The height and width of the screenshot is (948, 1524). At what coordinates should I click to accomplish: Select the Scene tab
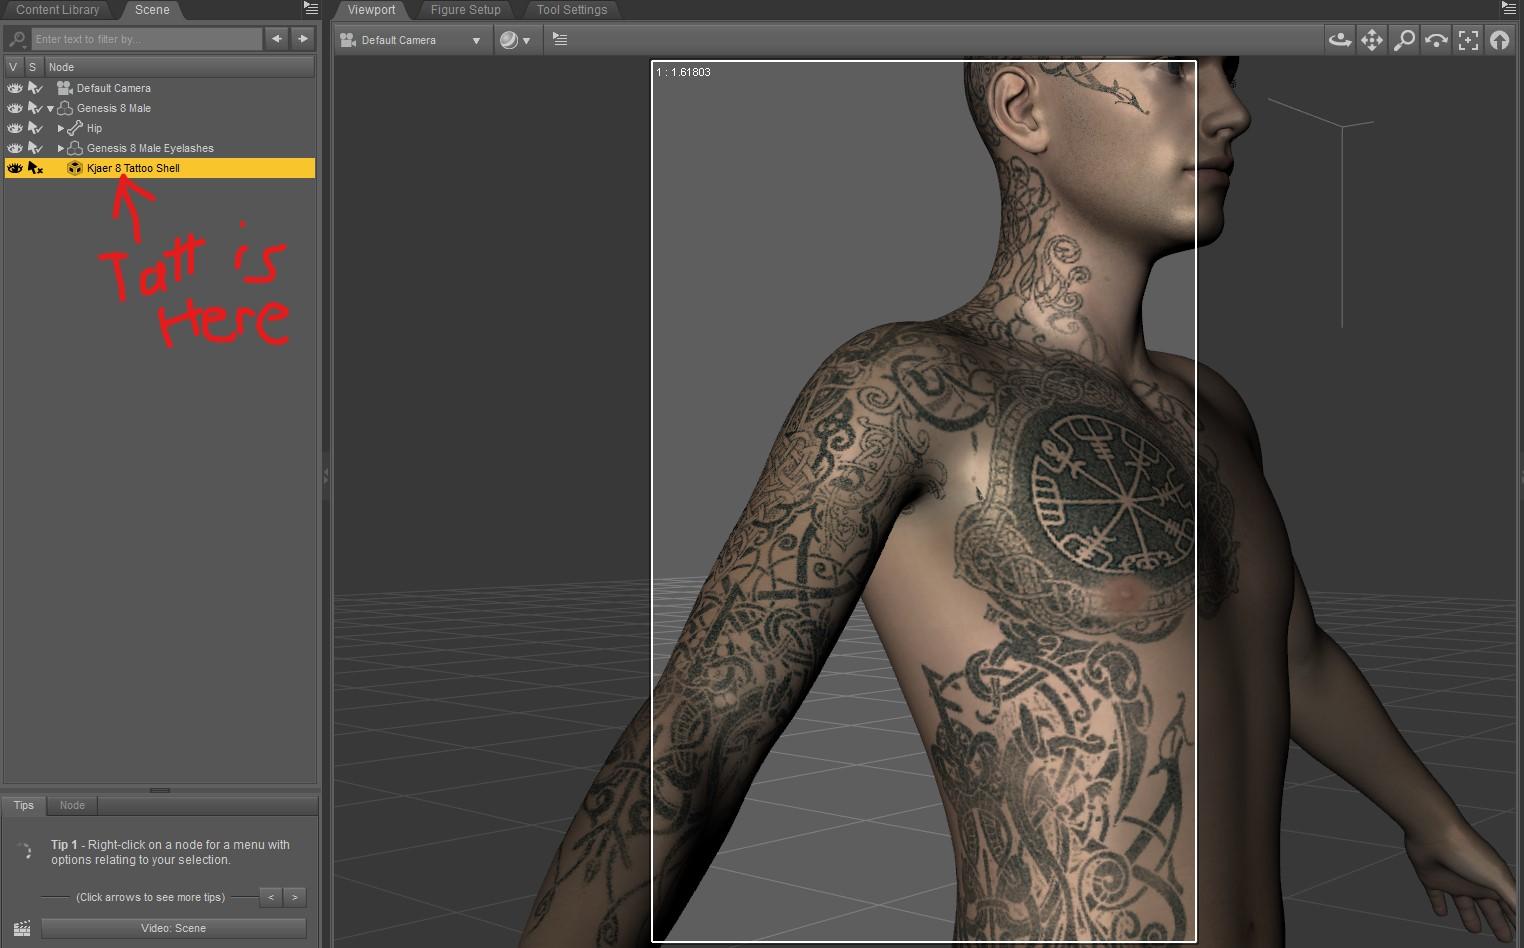152,10
